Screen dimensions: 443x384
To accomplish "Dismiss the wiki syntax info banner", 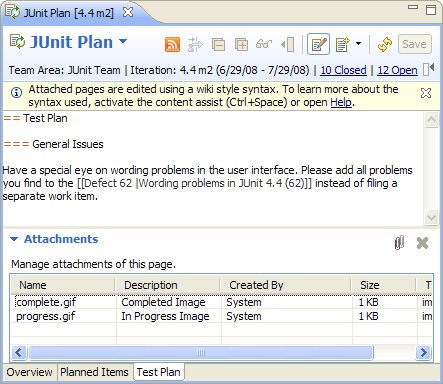I will tap(426, 93).
